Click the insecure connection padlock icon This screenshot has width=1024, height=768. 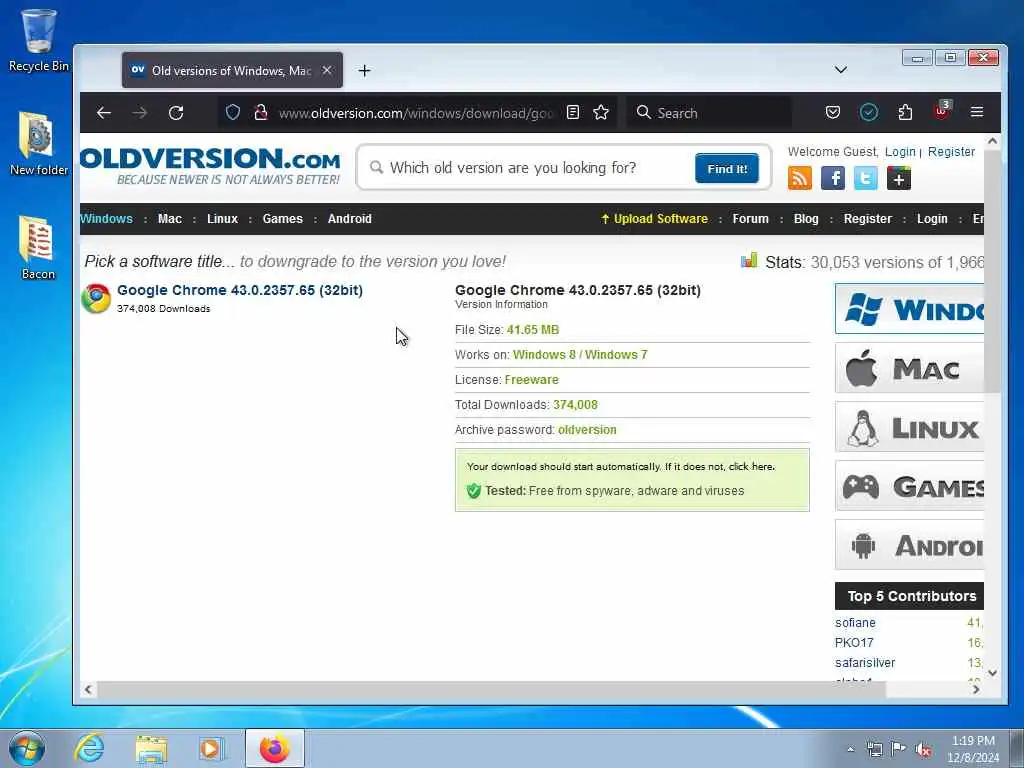[x=261, y=112]
